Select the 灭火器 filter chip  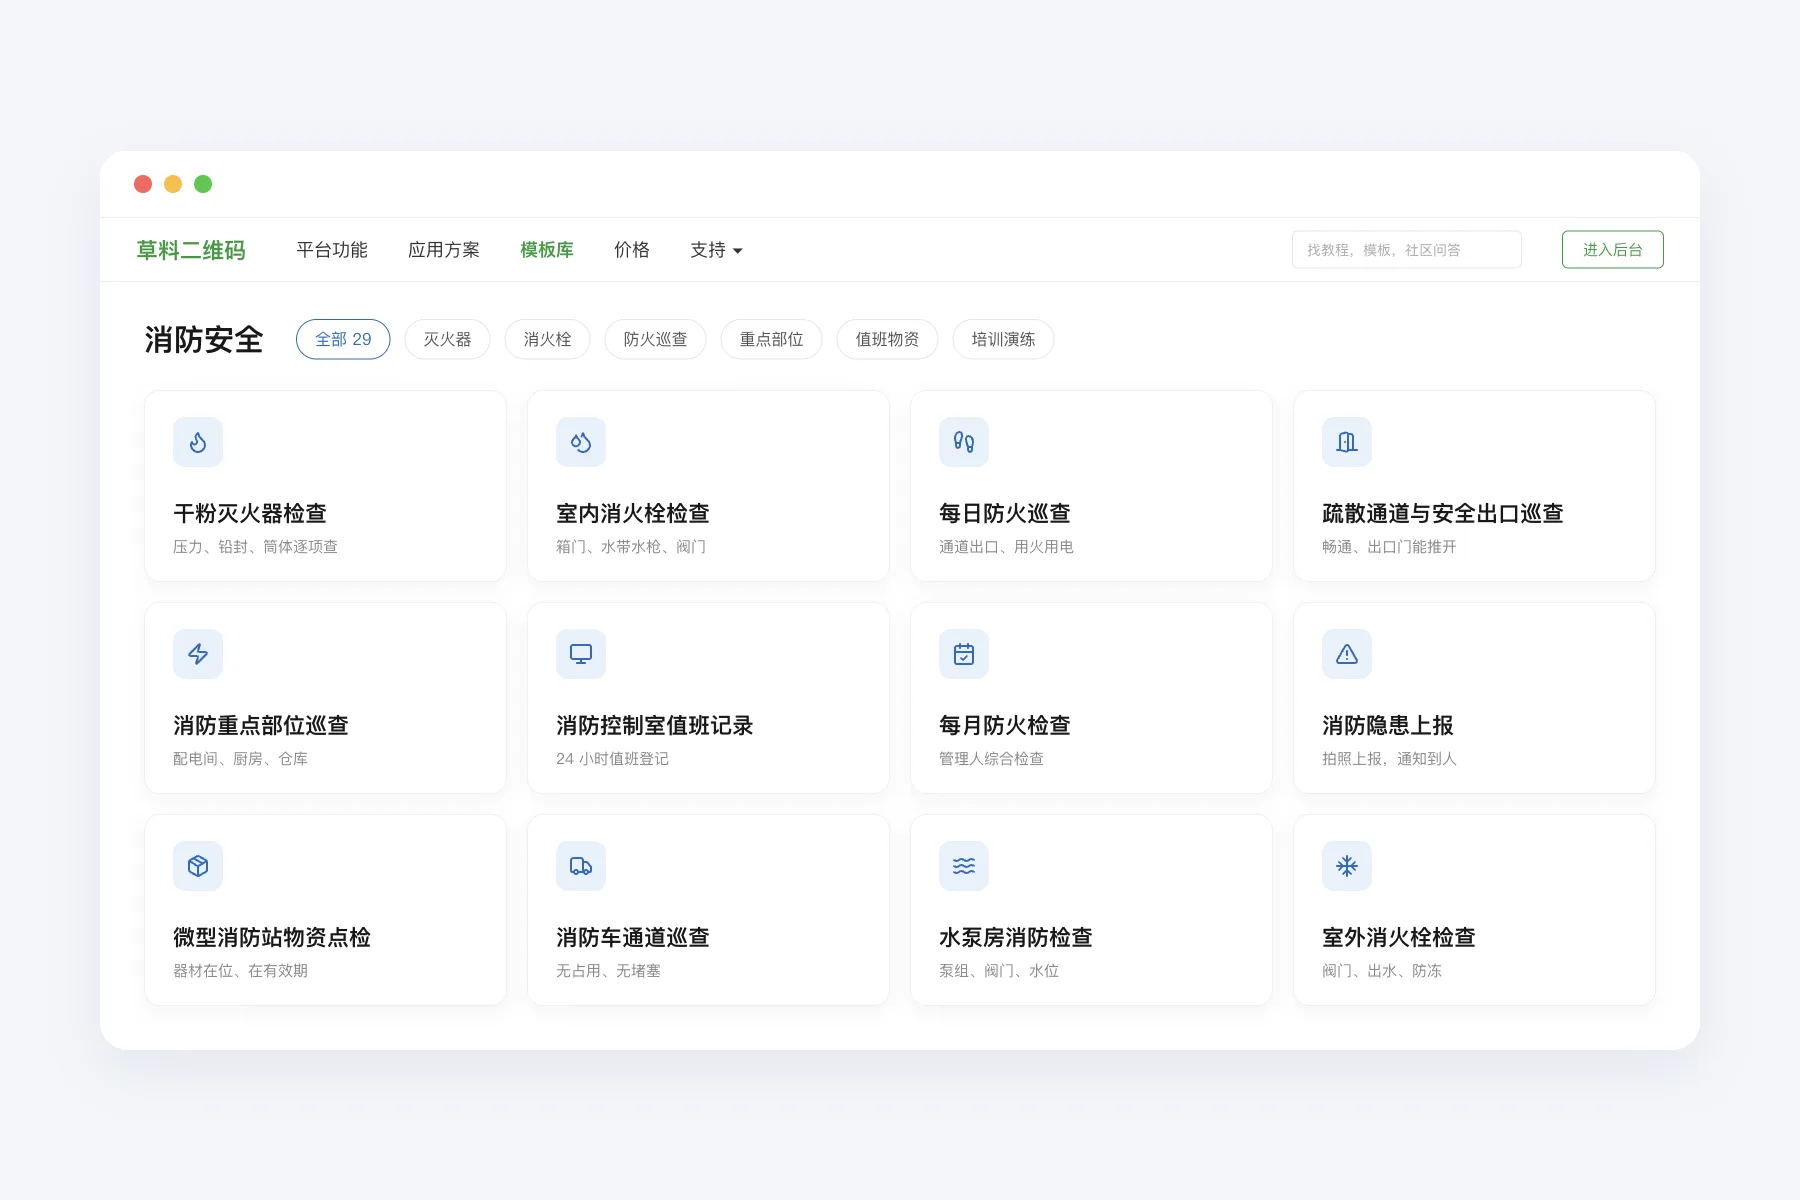click(x=447, y=339)
